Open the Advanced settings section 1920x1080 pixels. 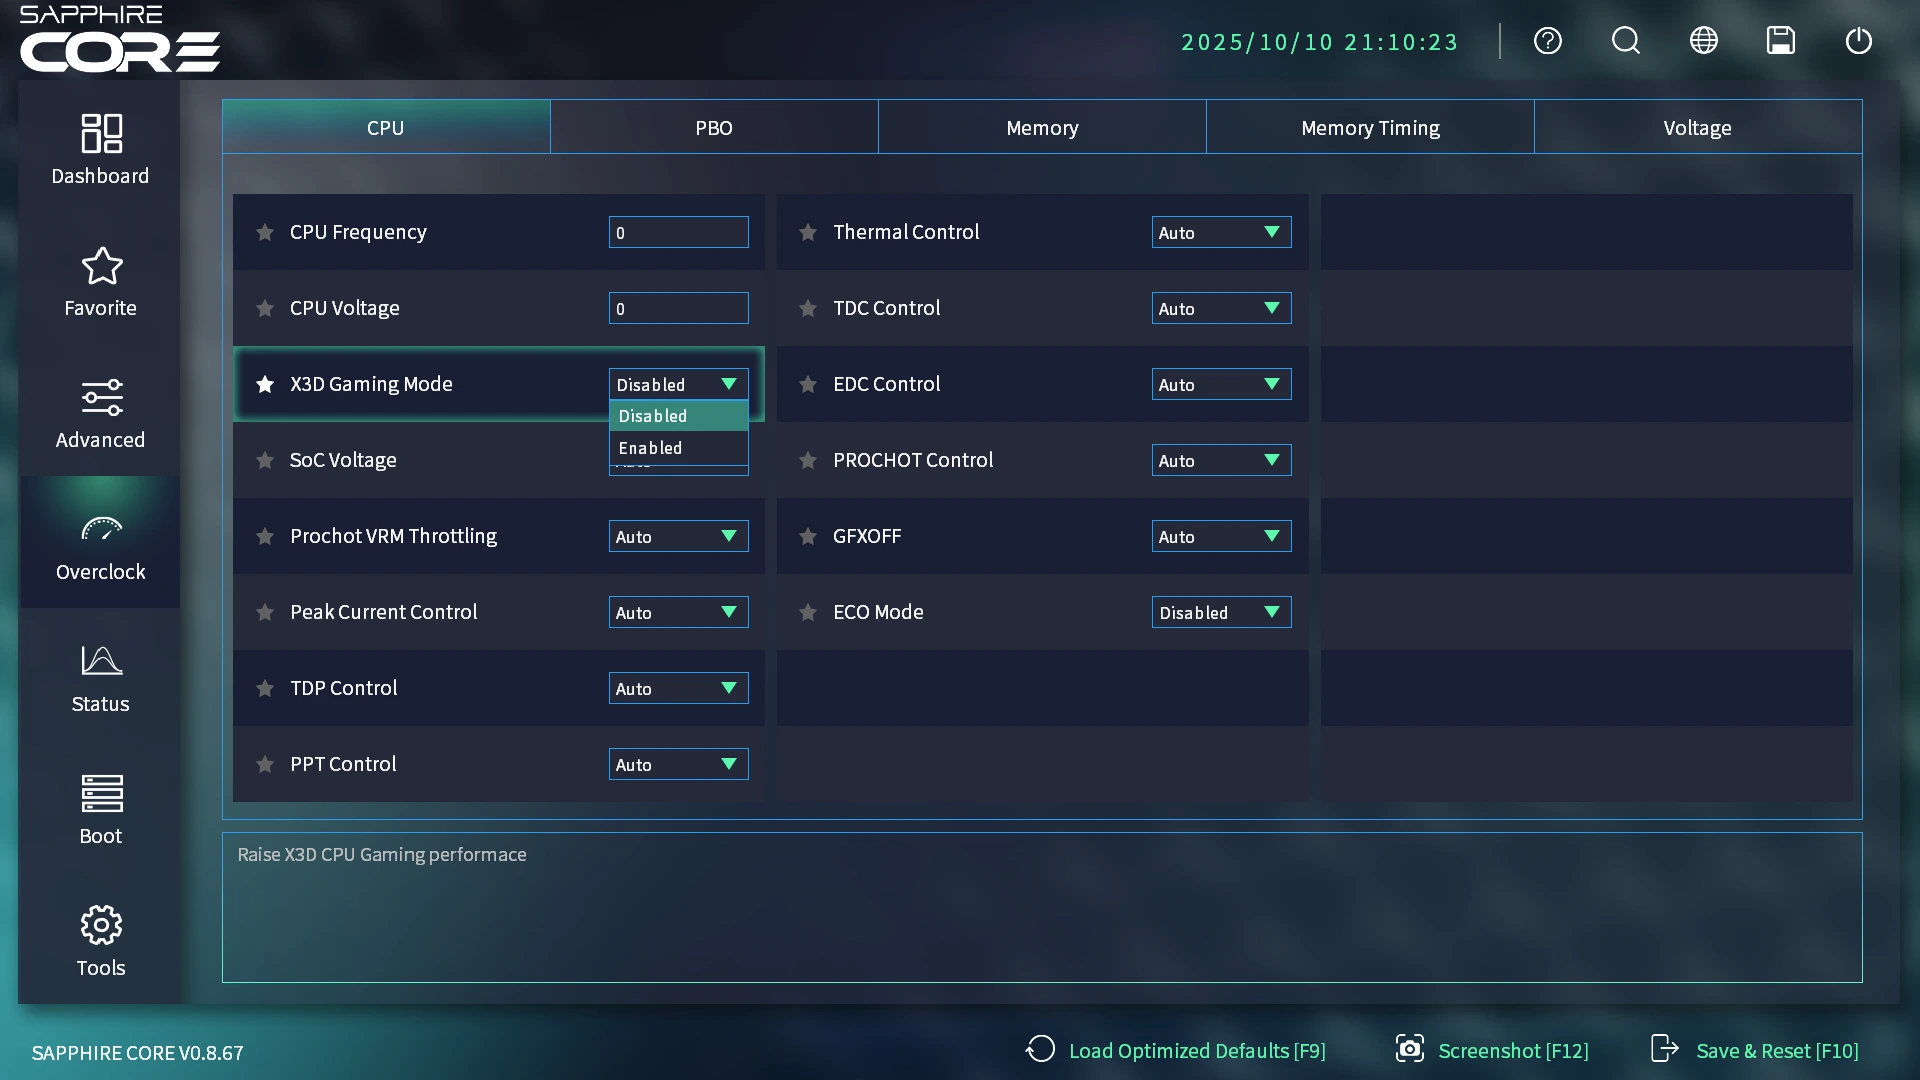100,413
